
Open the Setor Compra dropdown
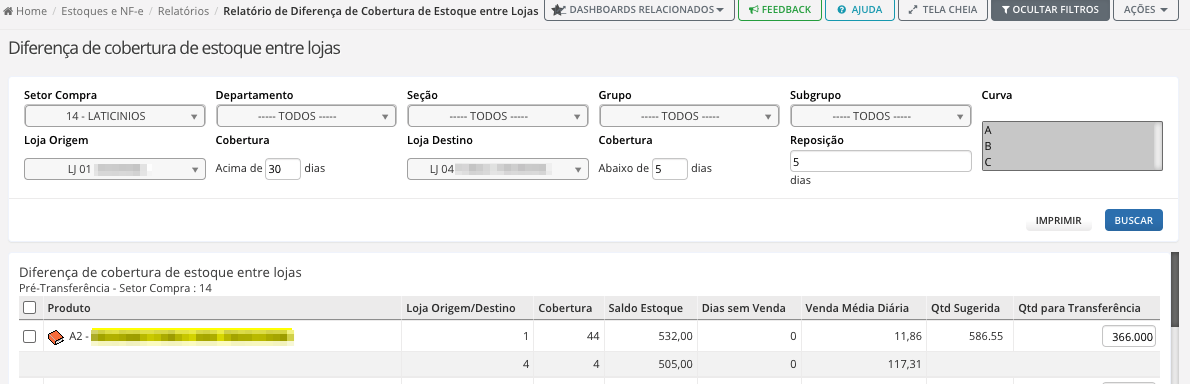pyautogui.click(x=115, y=116)
